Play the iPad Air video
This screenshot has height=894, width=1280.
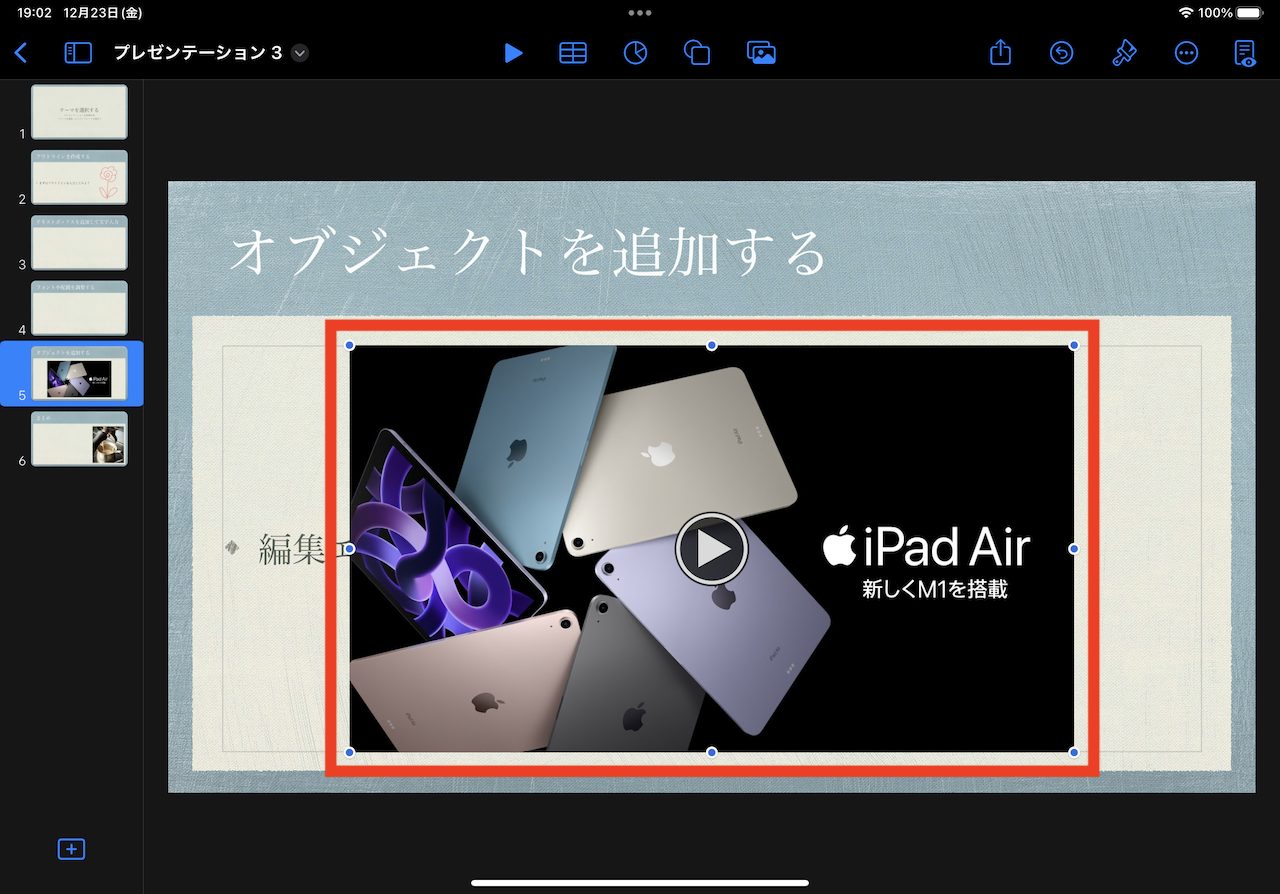pos(711,548)
